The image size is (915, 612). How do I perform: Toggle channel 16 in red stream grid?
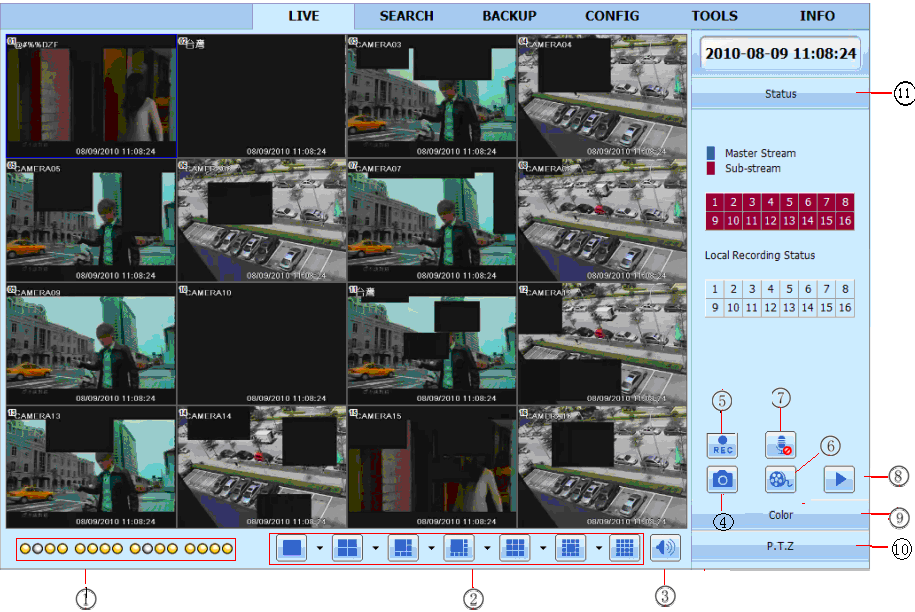[x=845, y=221]
